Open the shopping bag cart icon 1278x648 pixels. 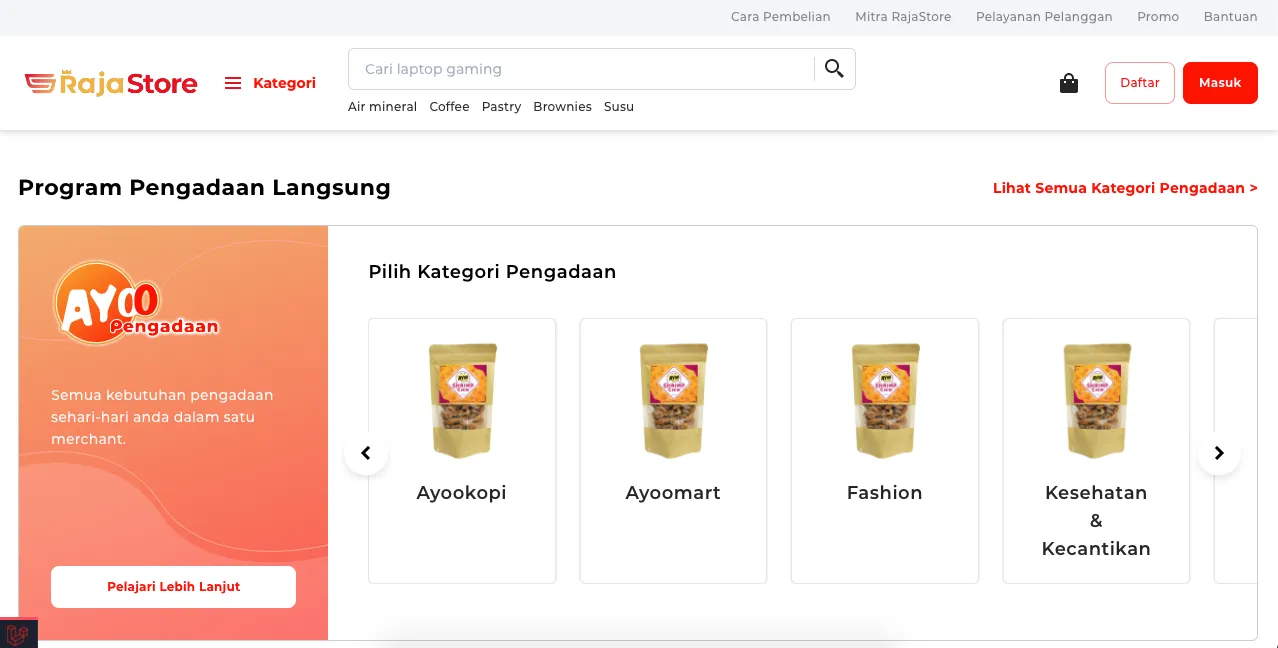pyautogui.click(x=1069, y=83)
